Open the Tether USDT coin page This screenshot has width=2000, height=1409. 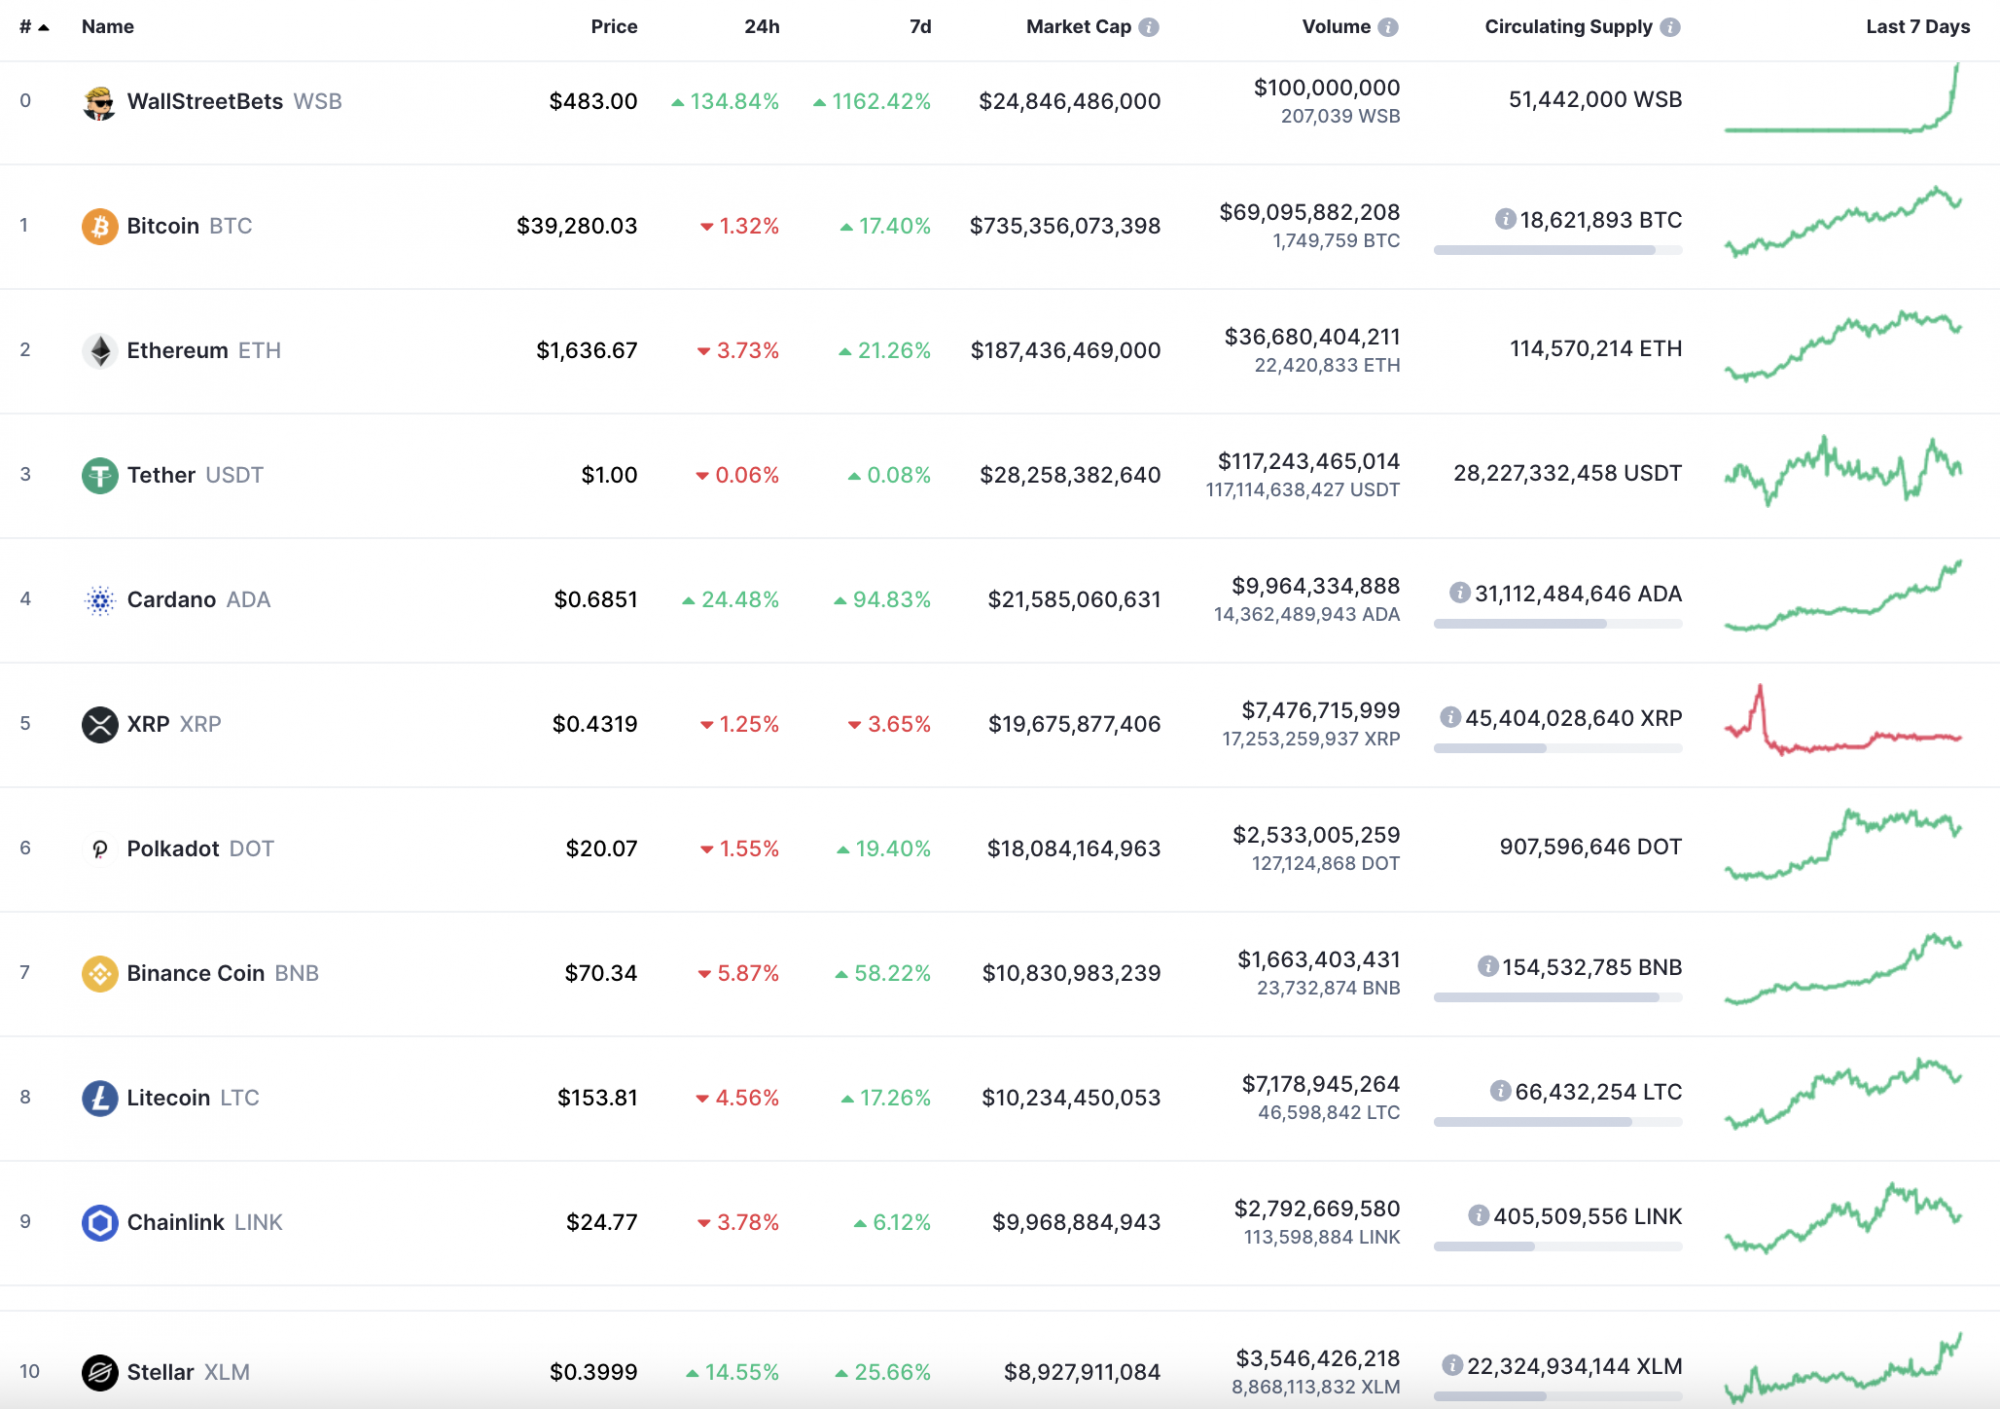tap(195, 475)
